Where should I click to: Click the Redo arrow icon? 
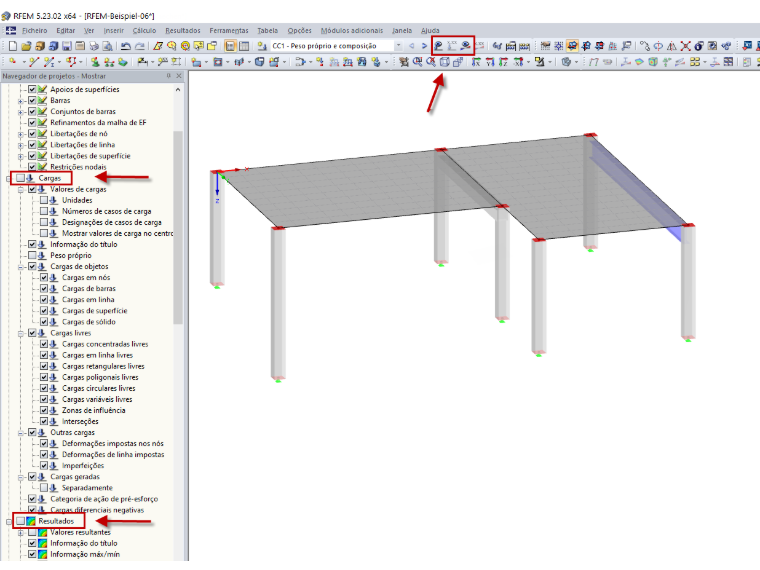tap(140, 46)
